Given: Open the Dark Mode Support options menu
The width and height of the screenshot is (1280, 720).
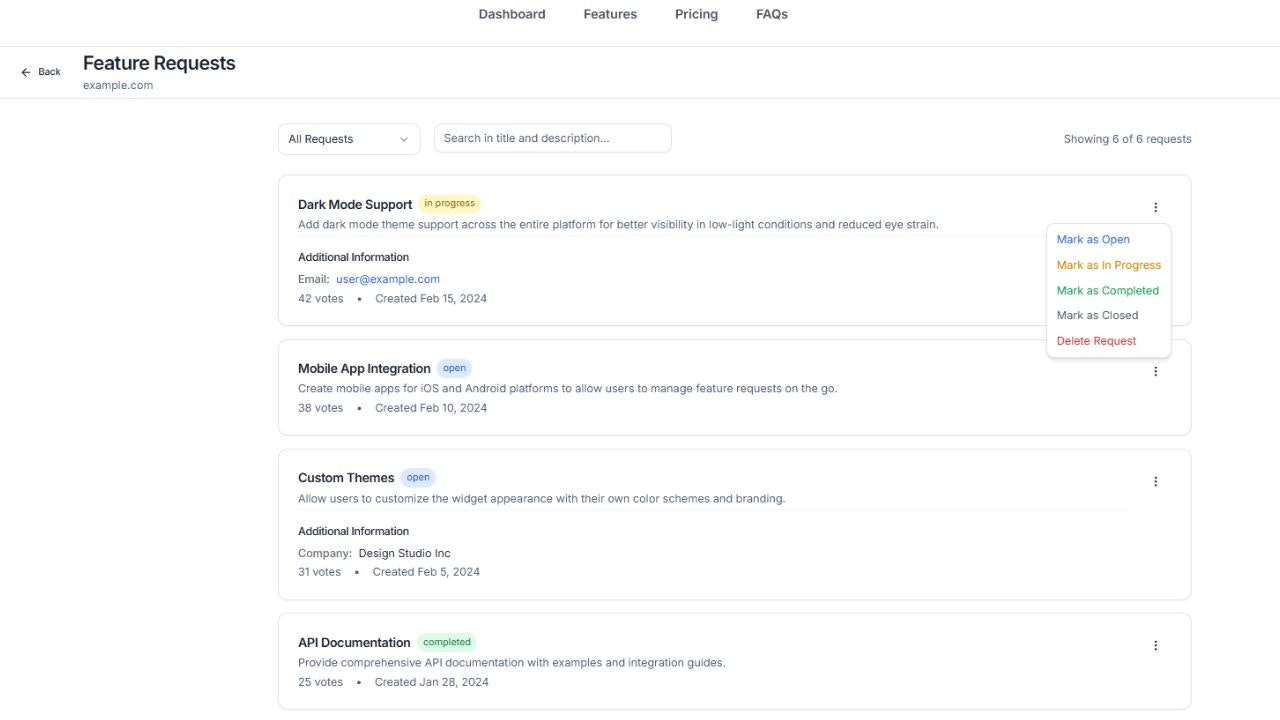Looking at the screenshot, I should pyautogui.click(x=1155, y=208).
